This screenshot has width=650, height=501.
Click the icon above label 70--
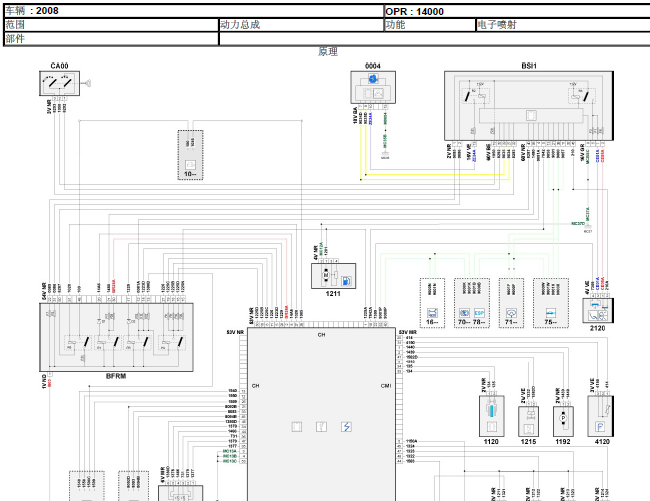(464, 313)
